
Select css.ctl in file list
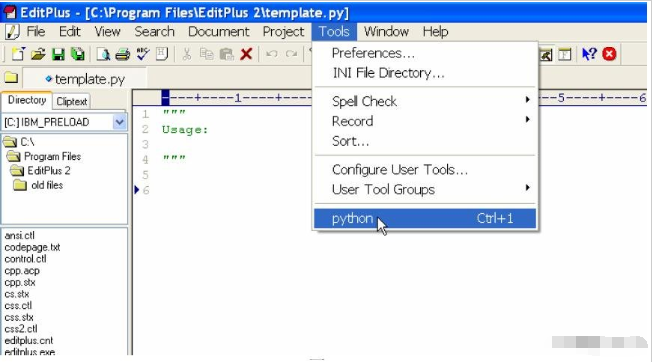(x=18, y=305)
